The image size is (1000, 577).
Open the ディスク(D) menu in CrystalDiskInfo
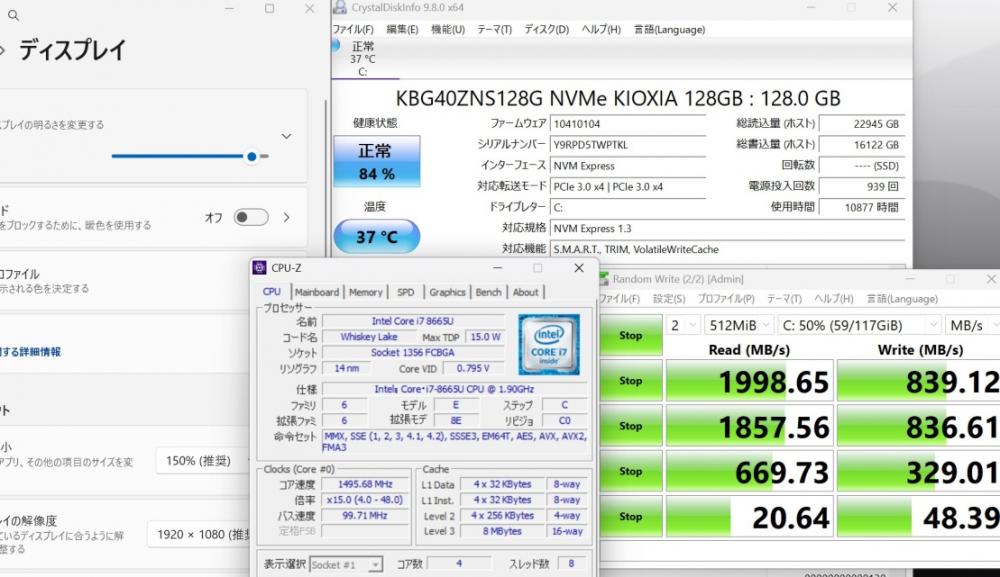tap(547, 29)
